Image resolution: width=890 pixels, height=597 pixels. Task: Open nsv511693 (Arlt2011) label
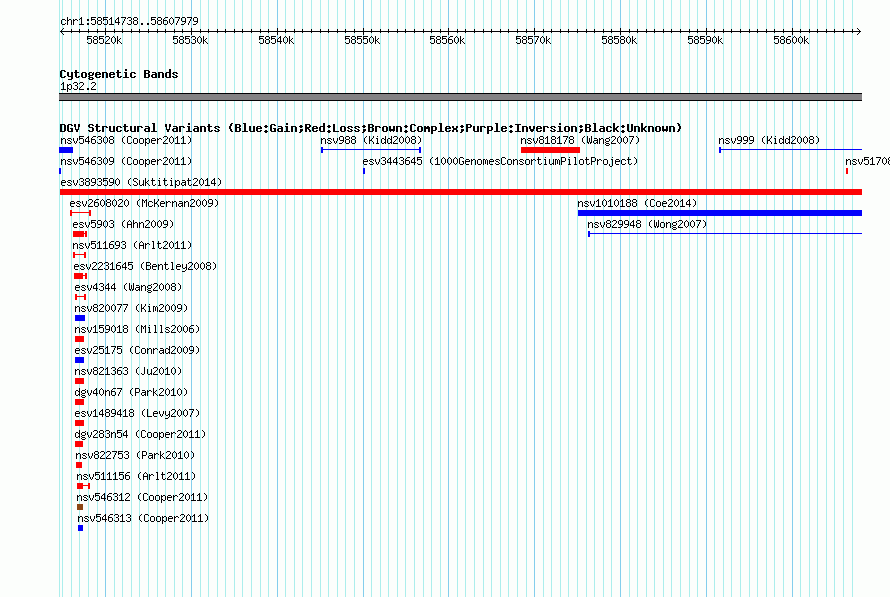(x=132, y=245)
